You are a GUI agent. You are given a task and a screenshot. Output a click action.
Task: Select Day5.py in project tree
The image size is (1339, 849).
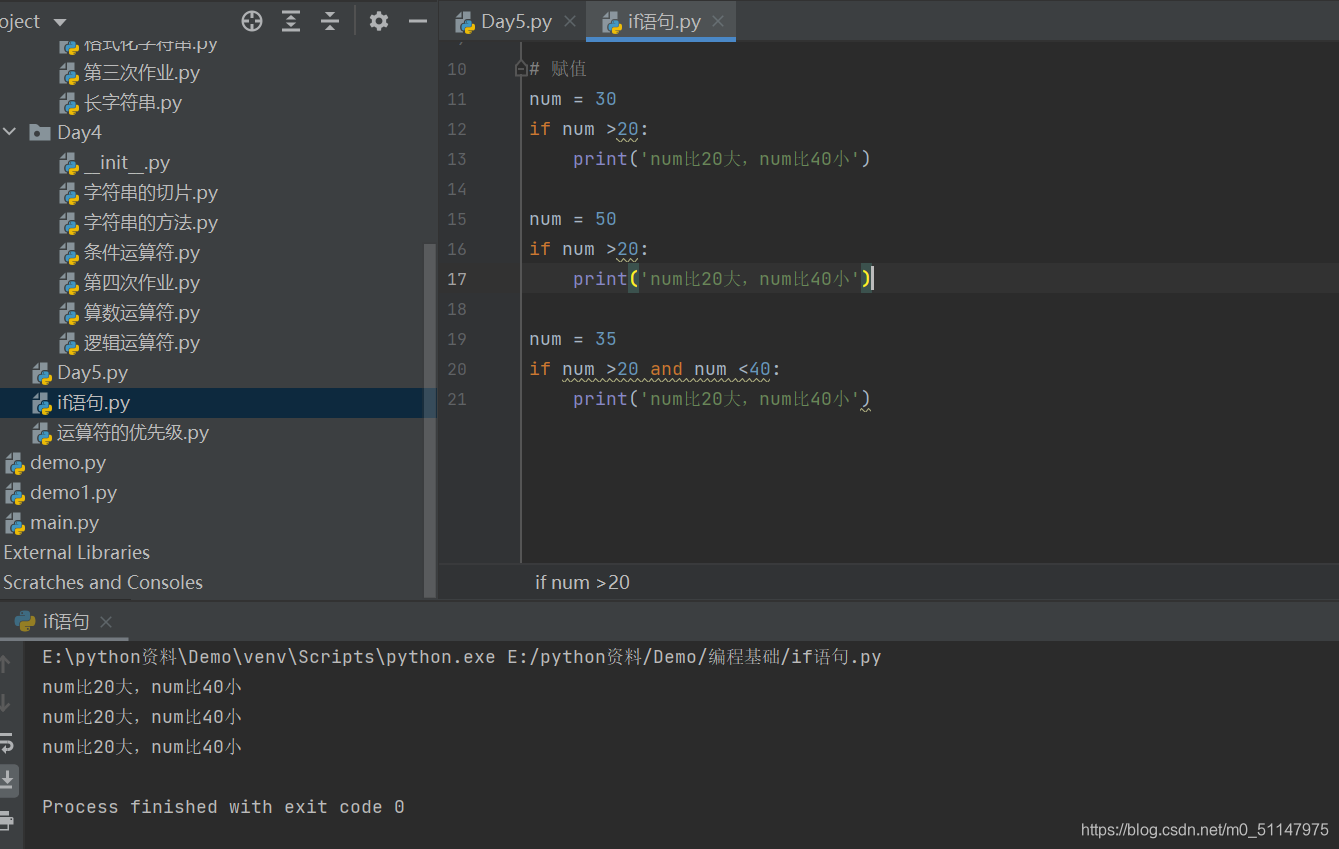tap(92, 373)
